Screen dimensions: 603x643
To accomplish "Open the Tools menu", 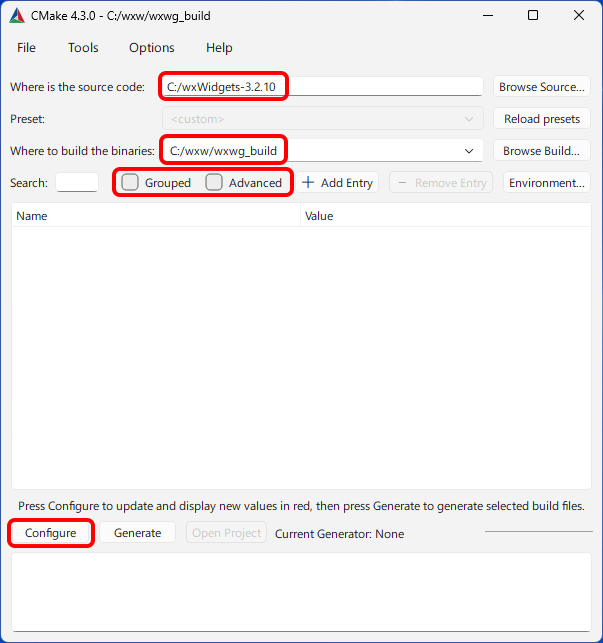I will [83, 48].
